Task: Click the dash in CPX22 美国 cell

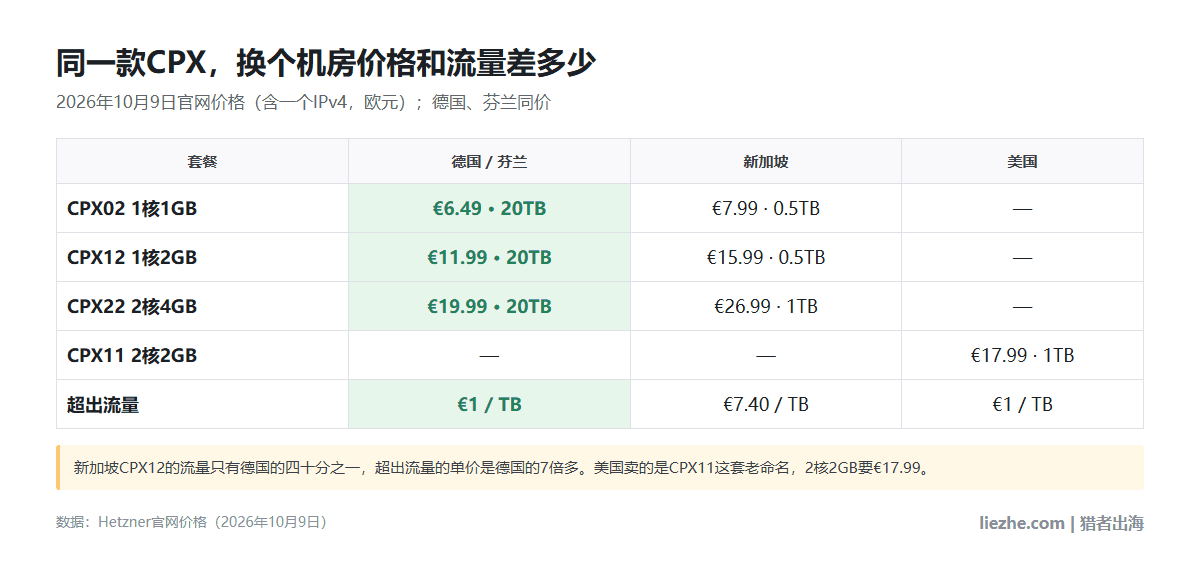Action: coord(1022,307)
